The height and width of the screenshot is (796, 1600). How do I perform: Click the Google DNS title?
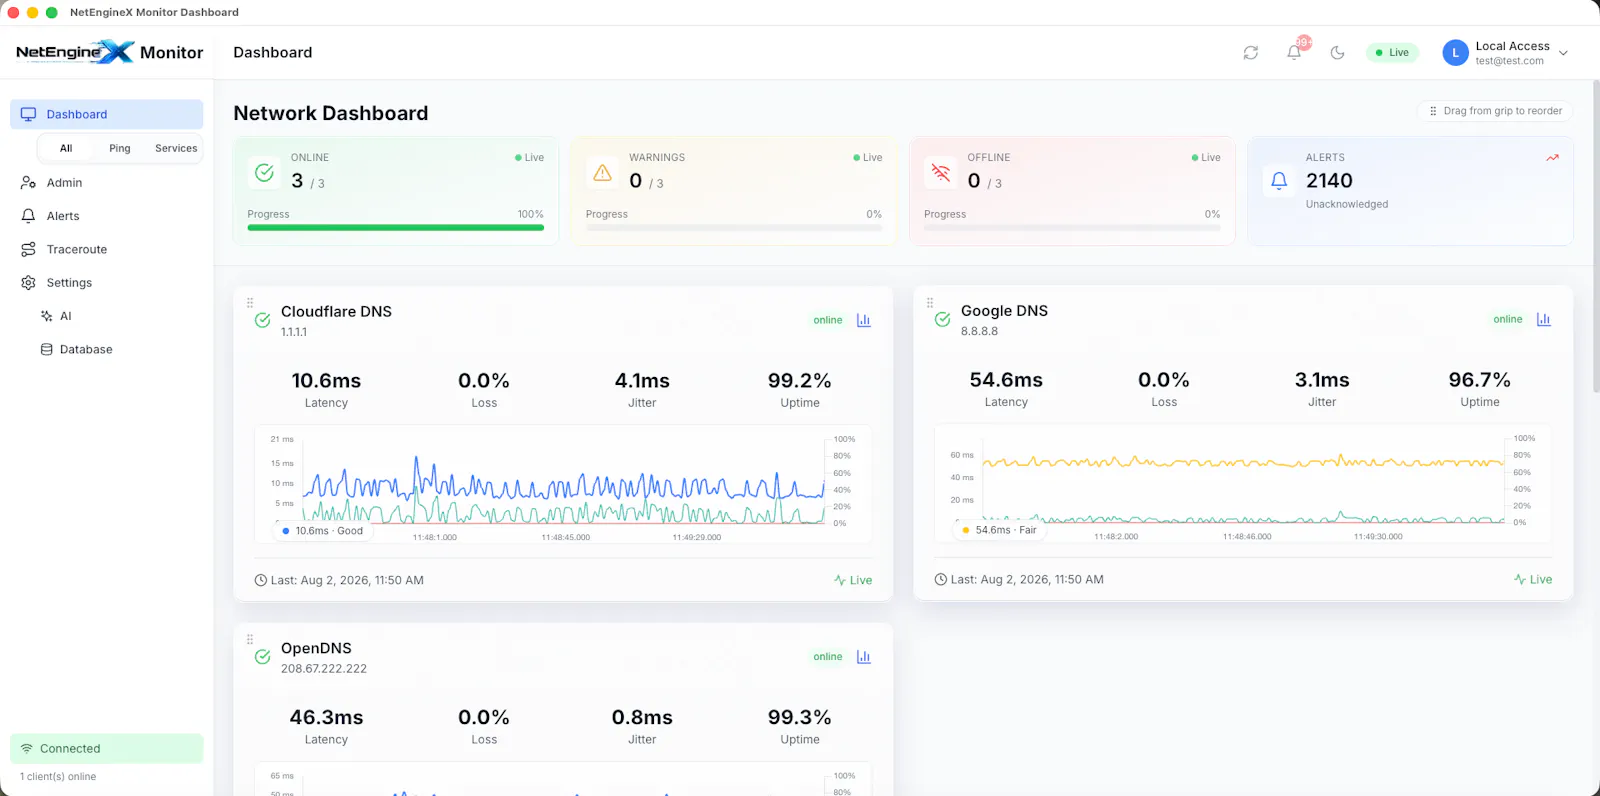coord(1004,311)
